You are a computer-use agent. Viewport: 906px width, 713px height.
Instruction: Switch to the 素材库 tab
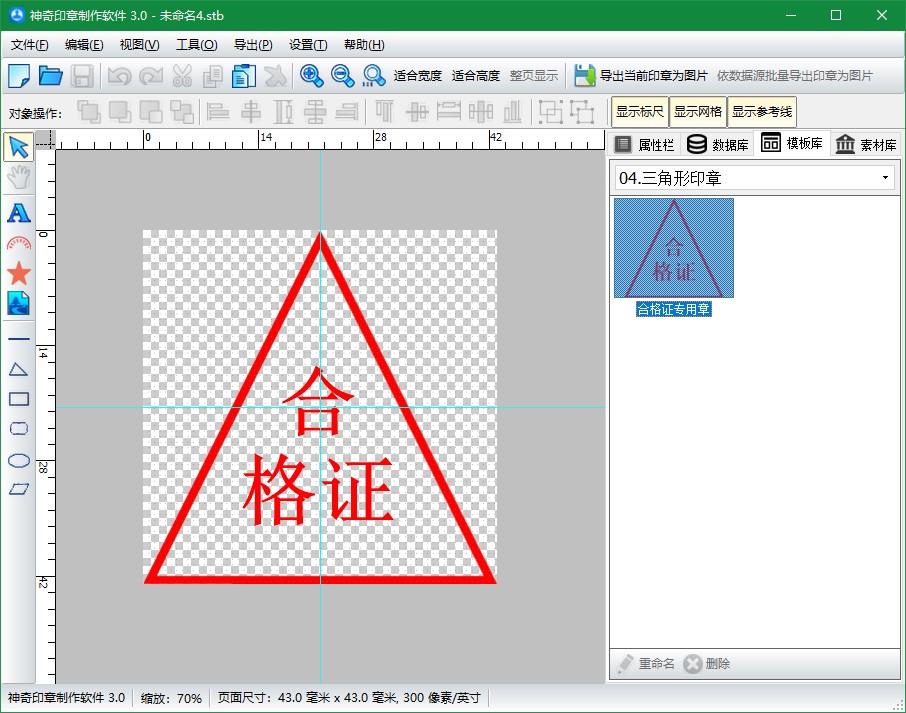[866, 144]
